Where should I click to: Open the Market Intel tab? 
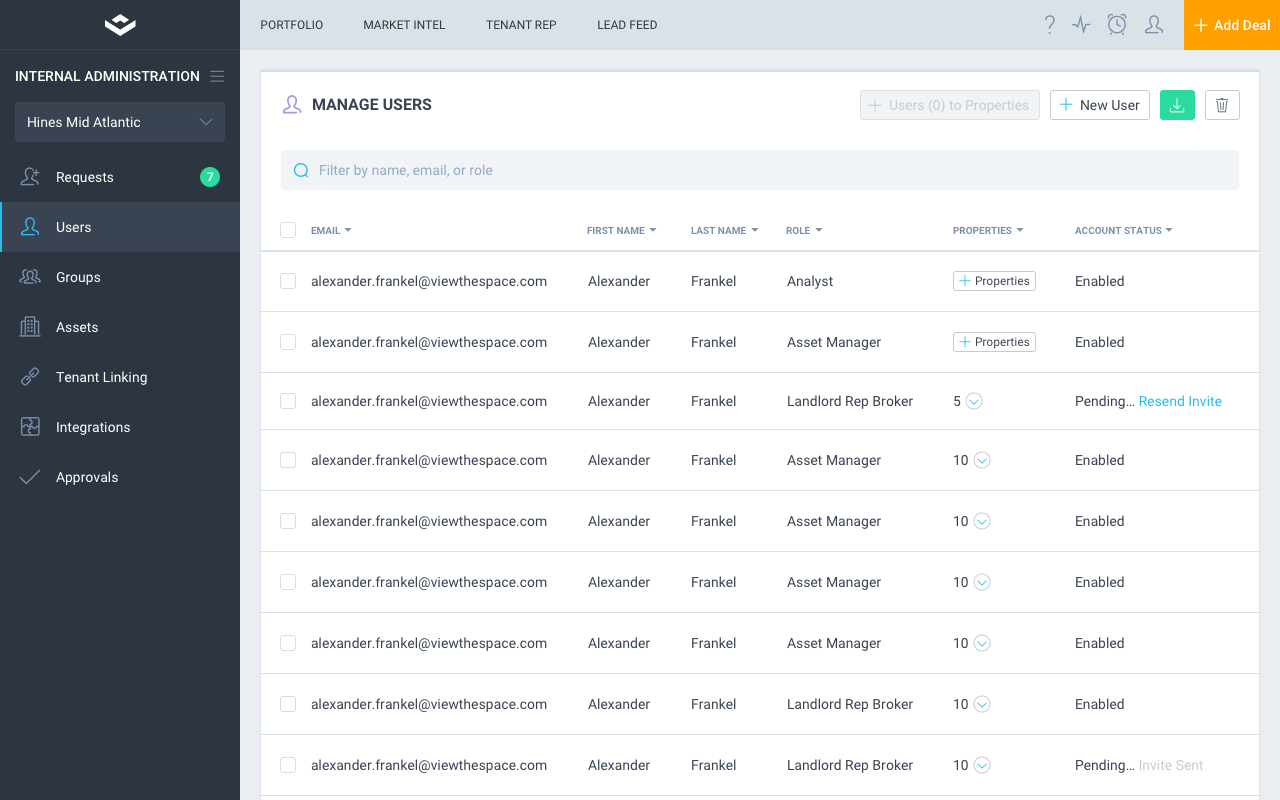click(404, 25)
